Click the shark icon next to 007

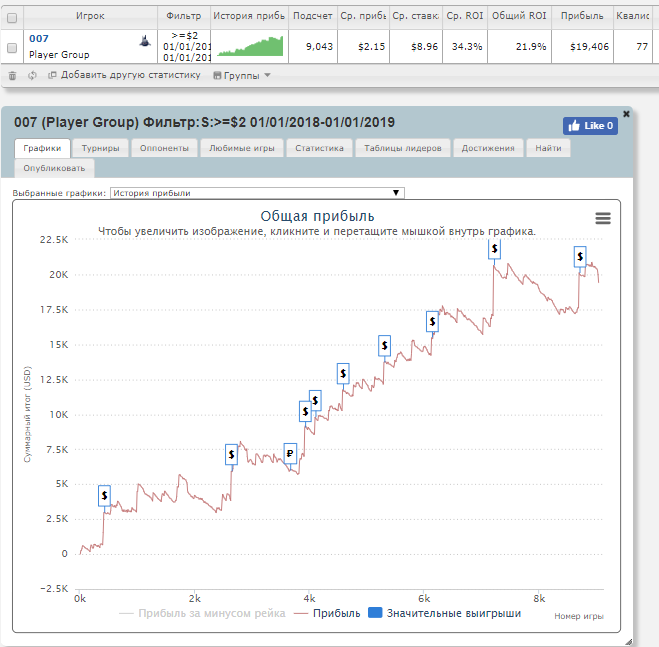coord(145,41)
